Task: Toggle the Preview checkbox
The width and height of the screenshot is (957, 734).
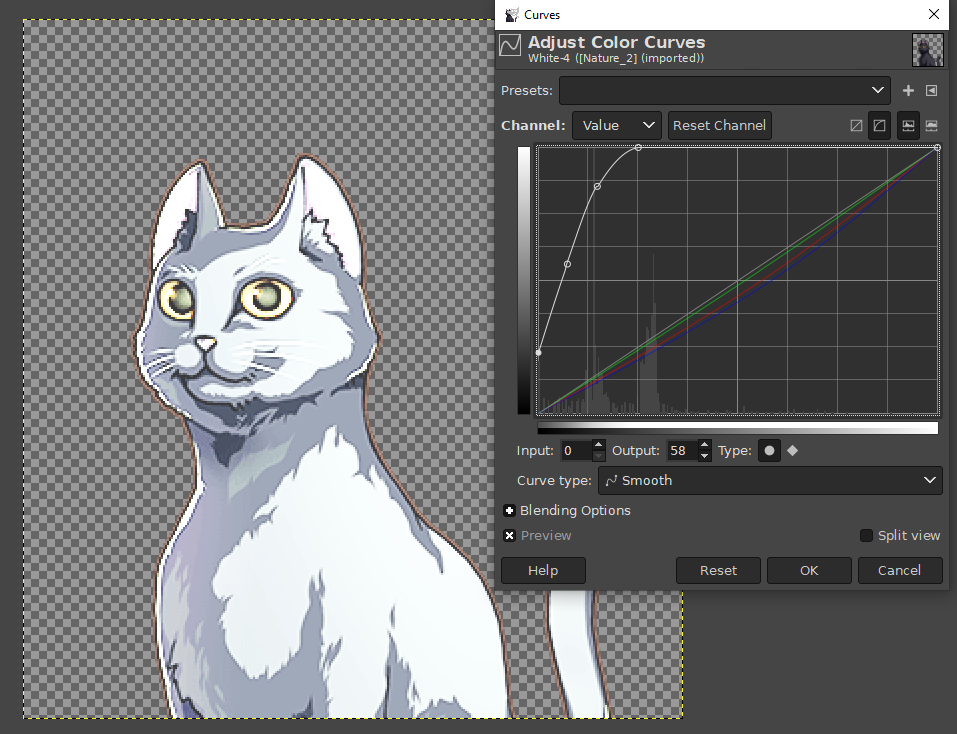Action: [x=509, y=536]
